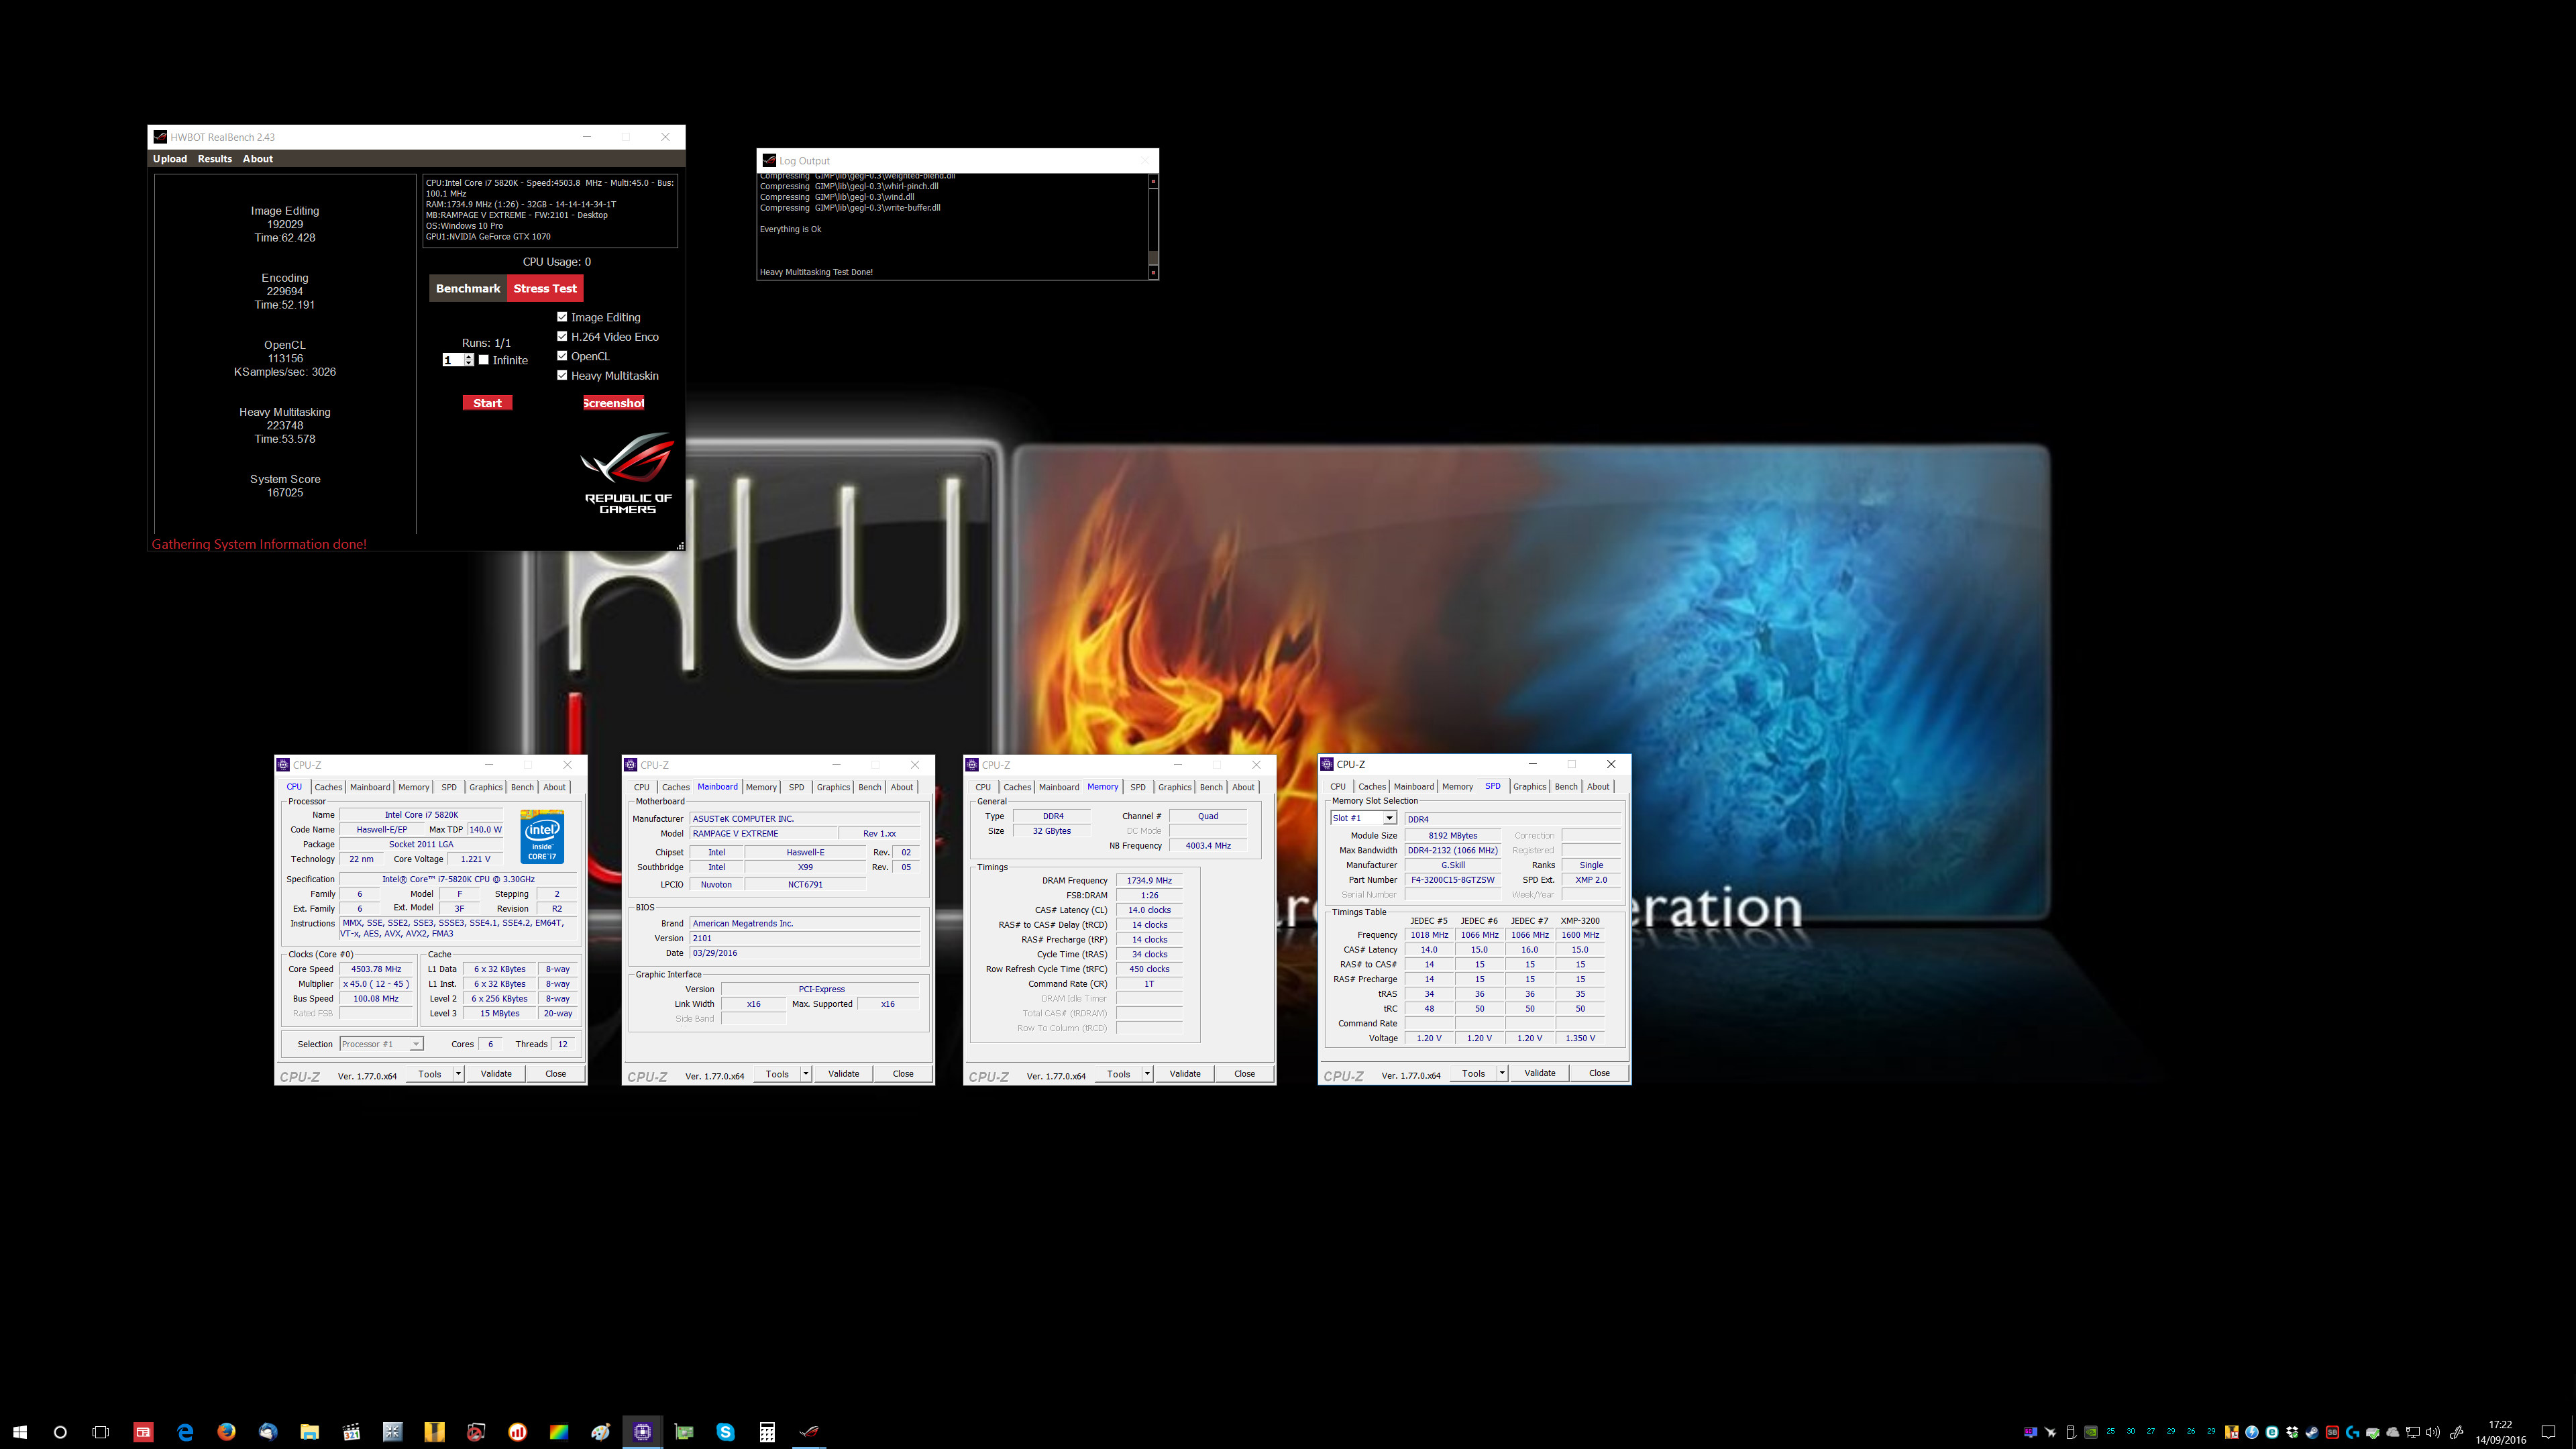This screenshot has width=2576, height=1449.
Task: Open the Sound Blaster tray icon
Action: (x=2332, y=1432)
